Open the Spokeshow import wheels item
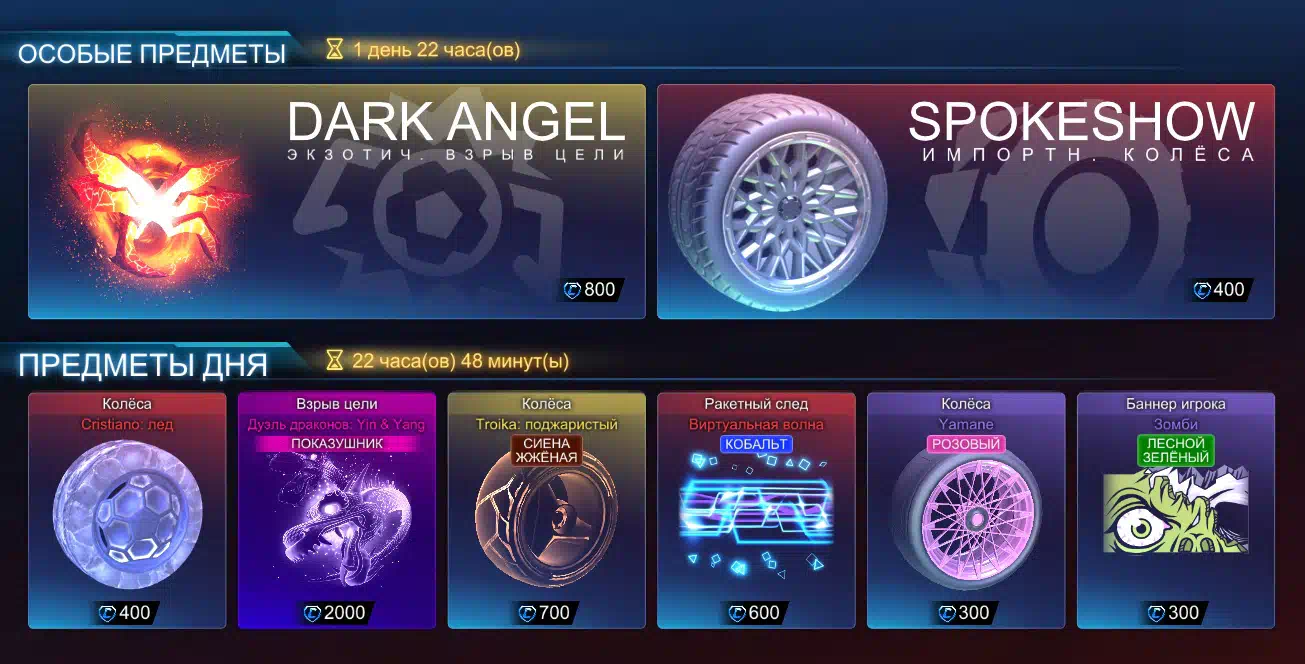The height and width of the screenshot is (664, 1305). click(966, 202)
